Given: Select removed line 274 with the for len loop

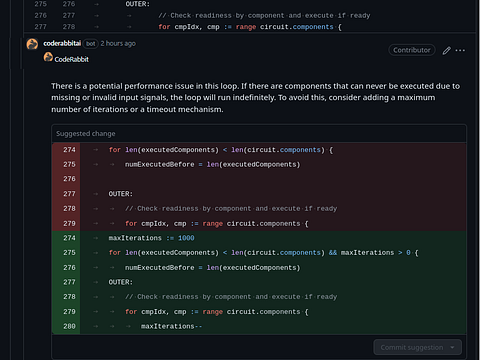Looking at the screenshot, I should [259, 150].
